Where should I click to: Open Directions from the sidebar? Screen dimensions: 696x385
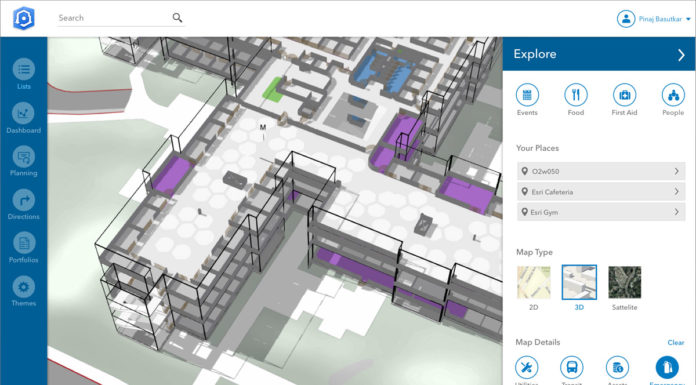(x=24, y=200)
